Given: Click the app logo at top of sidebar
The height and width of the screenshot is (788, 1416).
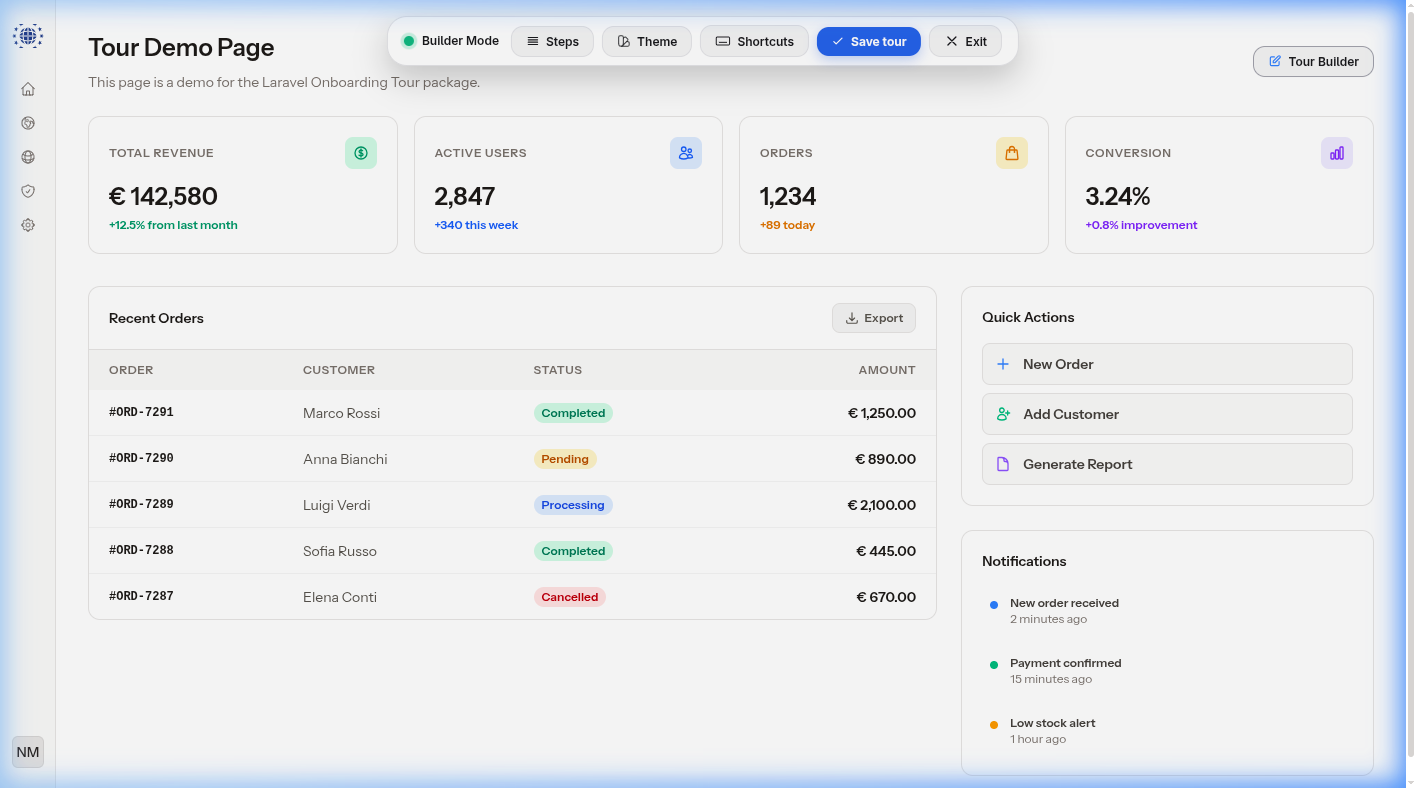Looking at the screenshot, I should point(28,37).
